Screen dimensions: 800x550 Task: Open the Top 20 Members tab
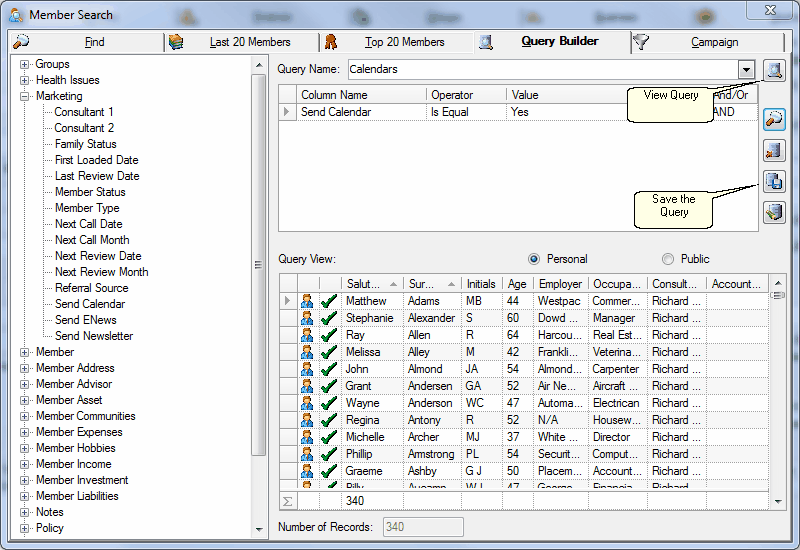[397, 42]
